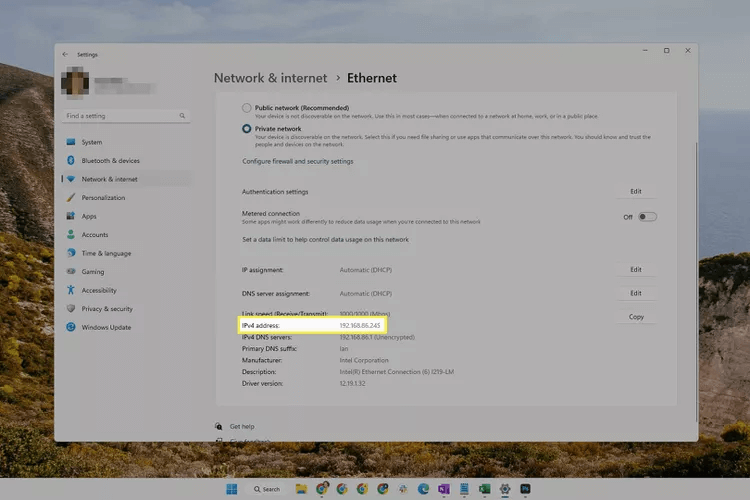This screenshot has height=500, width=750.
Task: Select Public network radio button
Action: [x=246, y=108]
